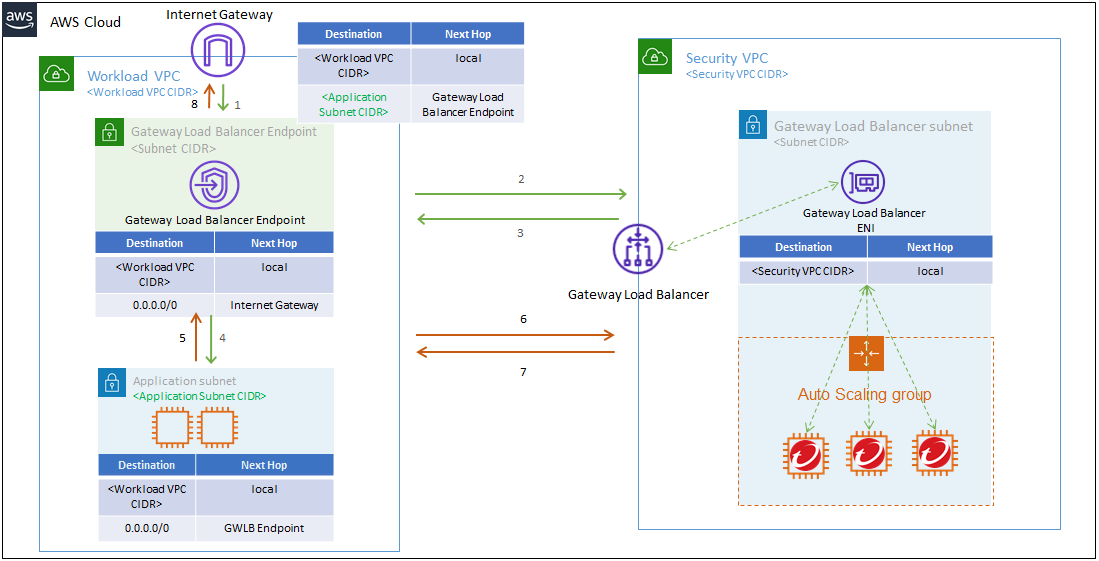
Task: Select the GWLB Endpoint next hop cell
Action: (264, 528)
